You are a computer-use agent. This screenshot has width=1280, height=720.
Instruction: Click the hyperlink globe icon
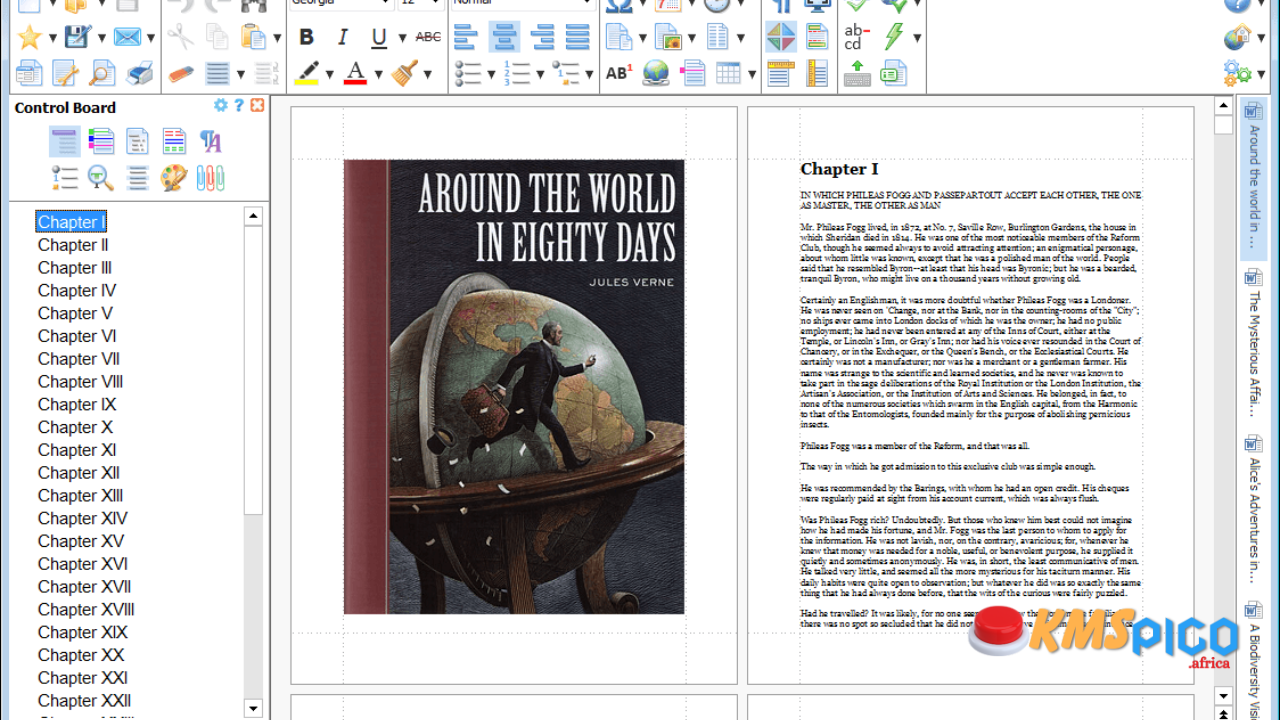pos(656,73)
